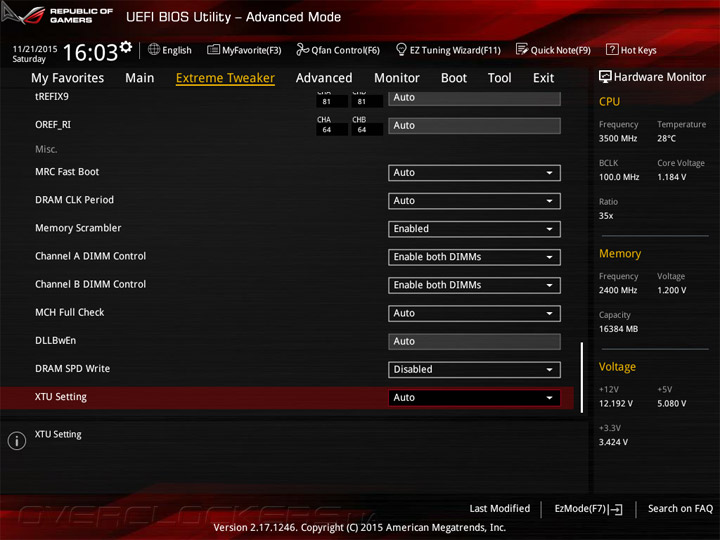Open the Tool tab
The width and height of the screenshot is (720, 540).
pos(500,78)
